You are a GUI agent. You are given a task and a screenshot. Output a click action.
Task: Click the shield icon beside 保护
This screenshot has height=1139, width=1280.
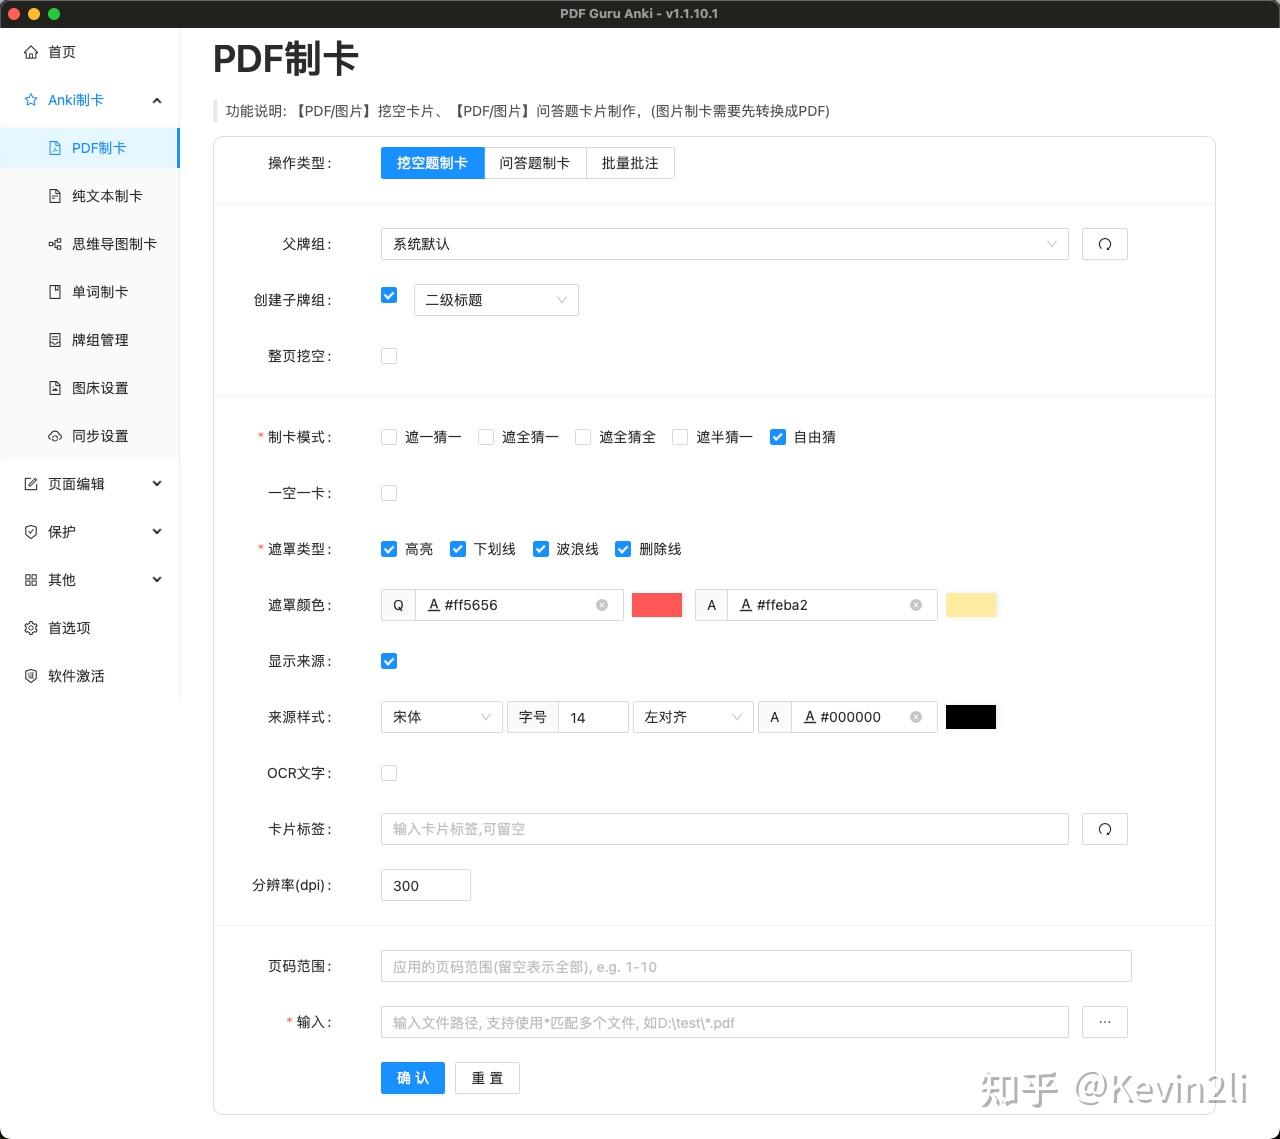[x=31, y=532]
